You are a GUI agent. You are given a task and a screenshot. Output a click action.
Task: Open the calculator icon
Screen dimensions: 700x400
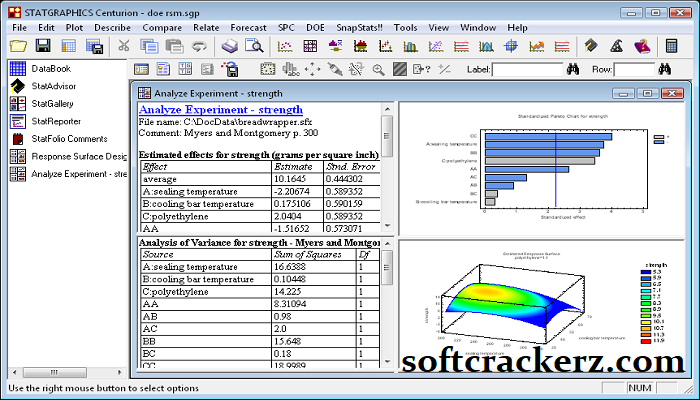pos(671,46)
